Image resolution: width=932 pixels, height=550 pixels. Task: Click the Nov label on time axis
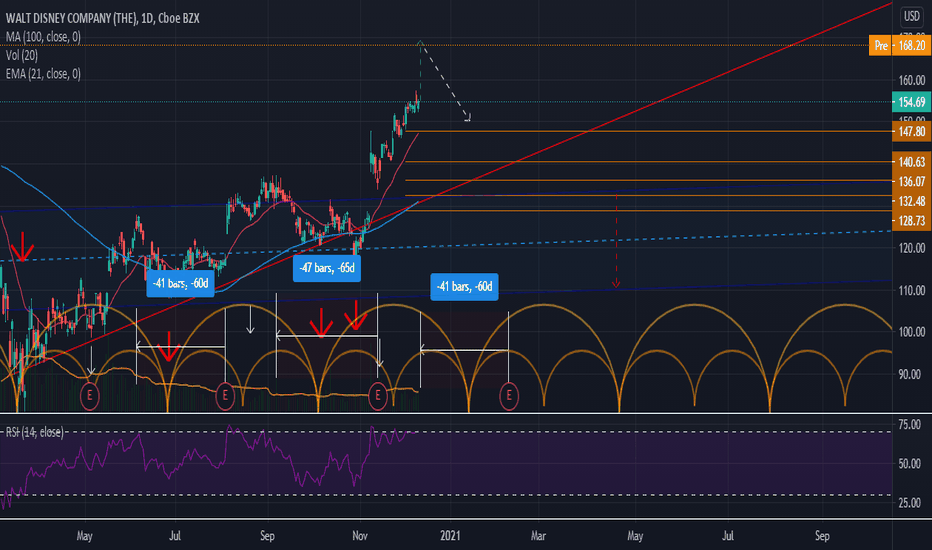[360, 536]
